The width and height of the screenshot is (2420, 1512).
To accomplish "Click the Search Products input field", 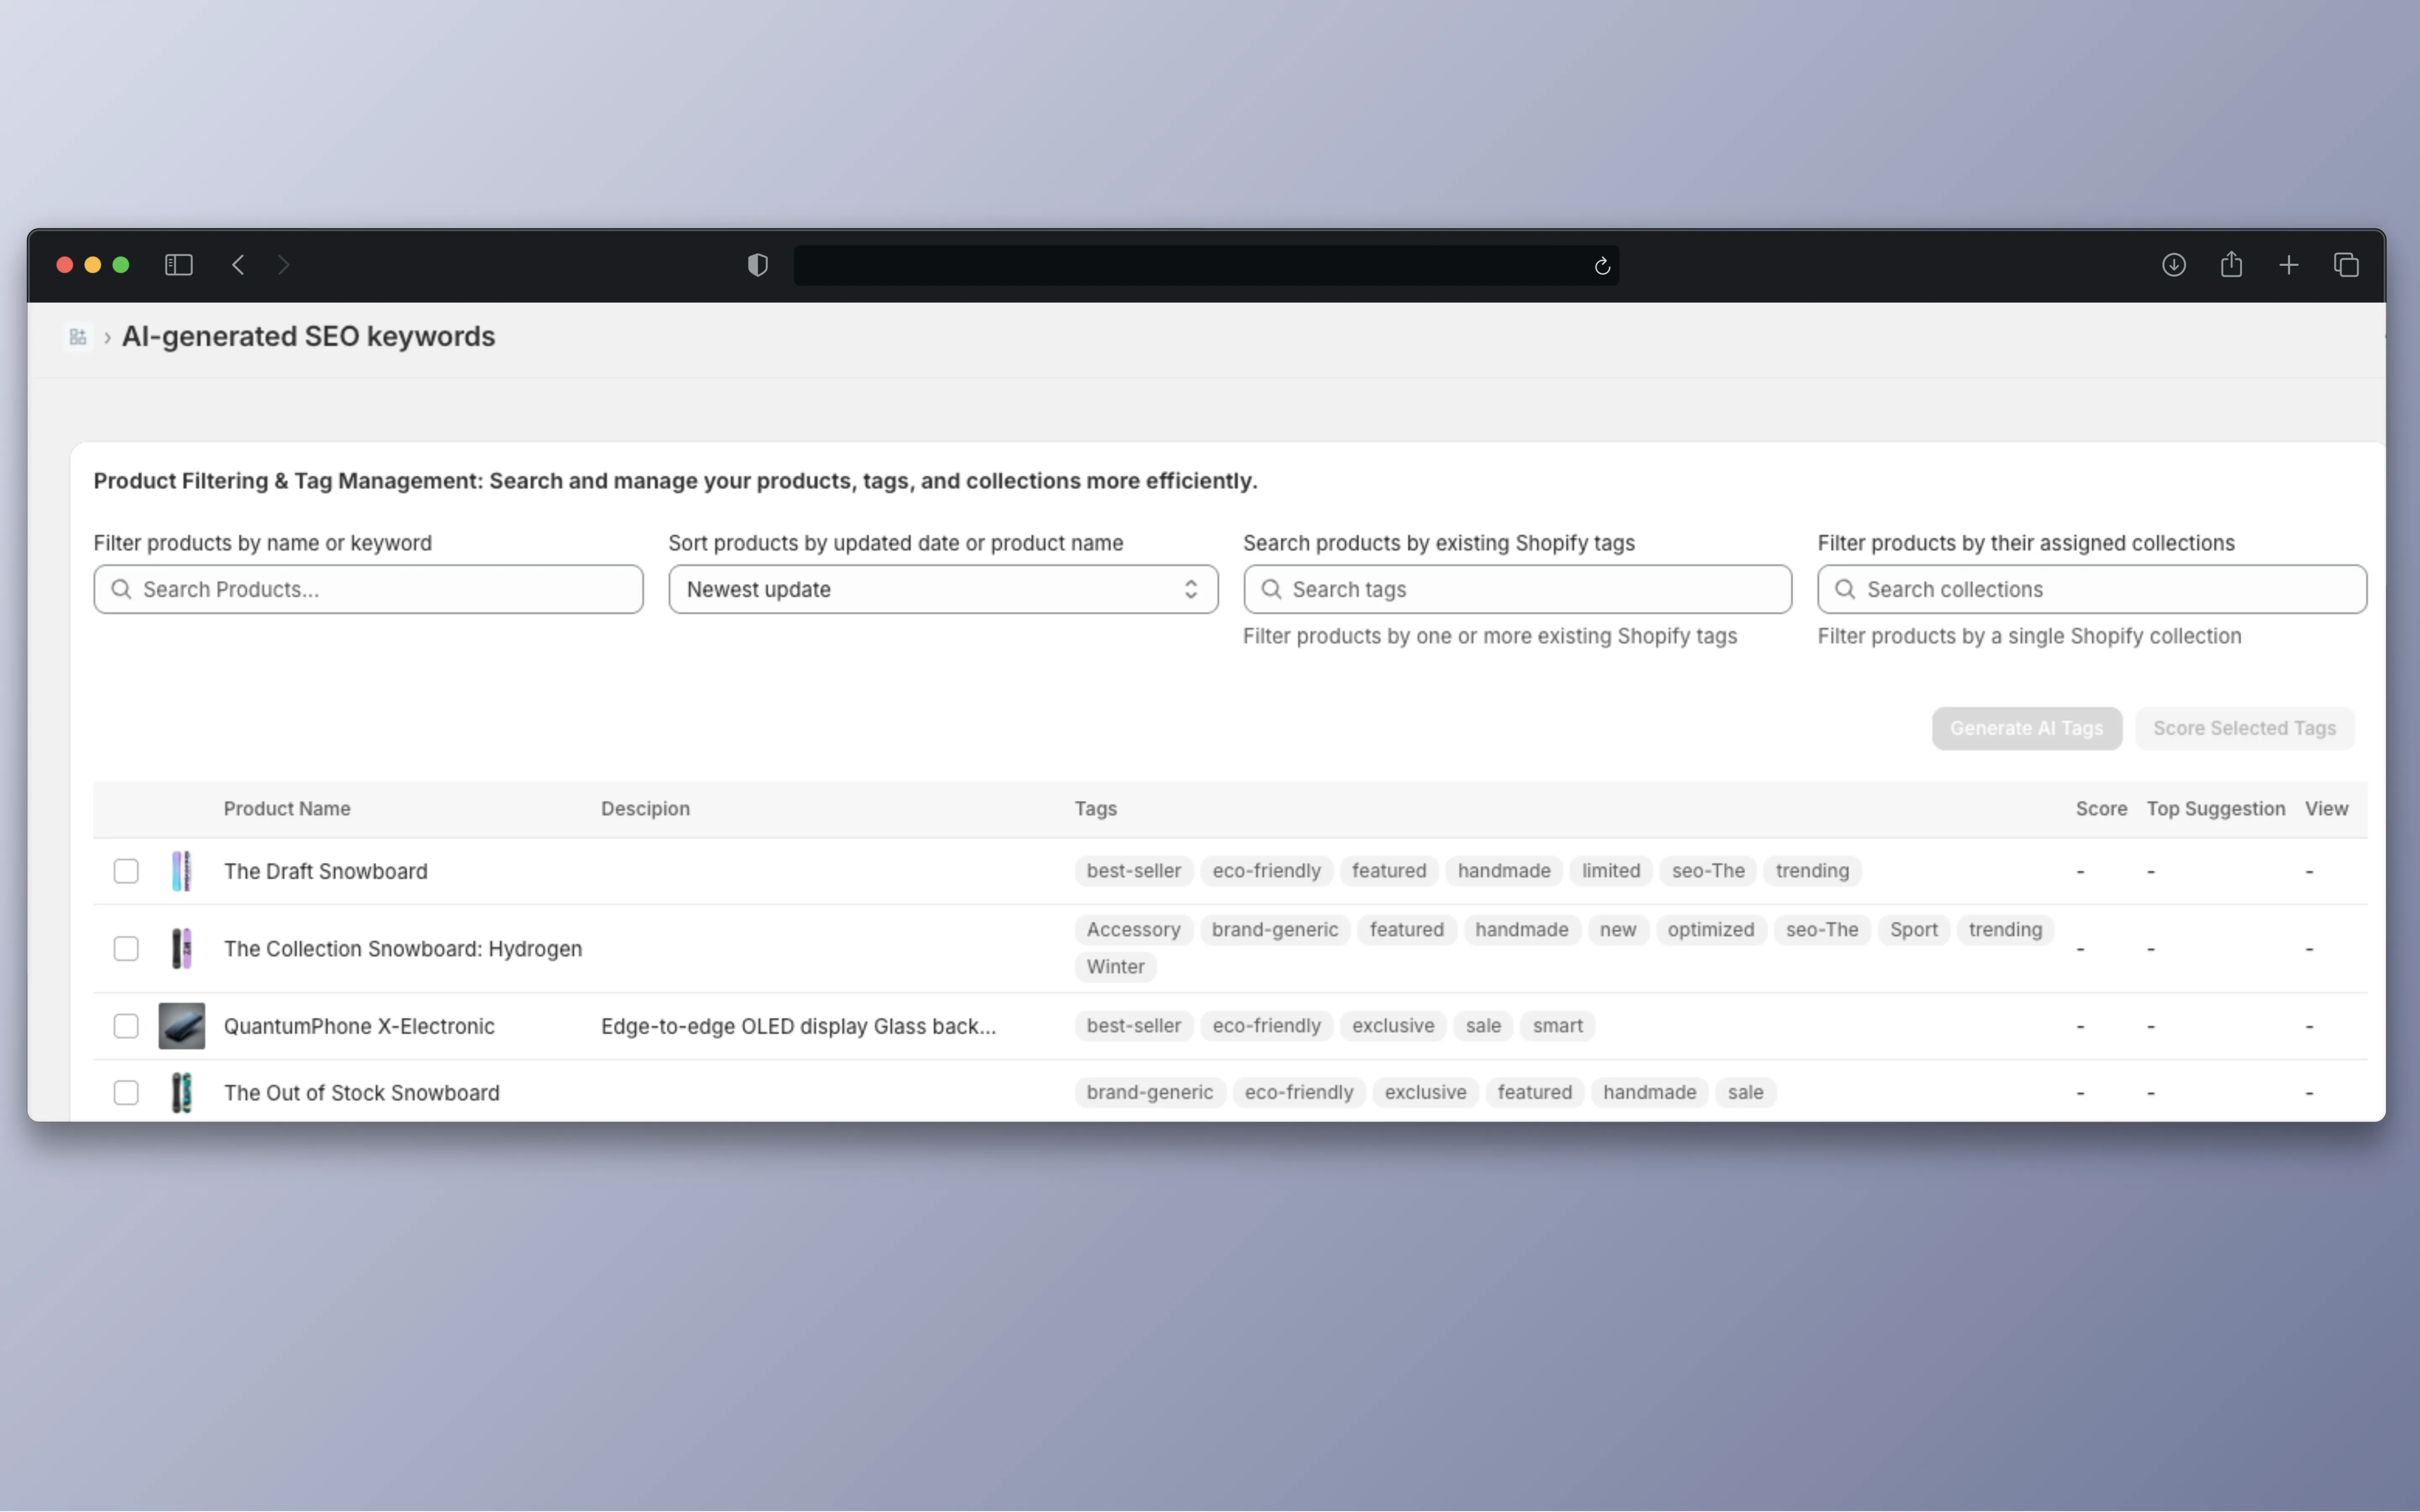I will click(x=368, y=589).
